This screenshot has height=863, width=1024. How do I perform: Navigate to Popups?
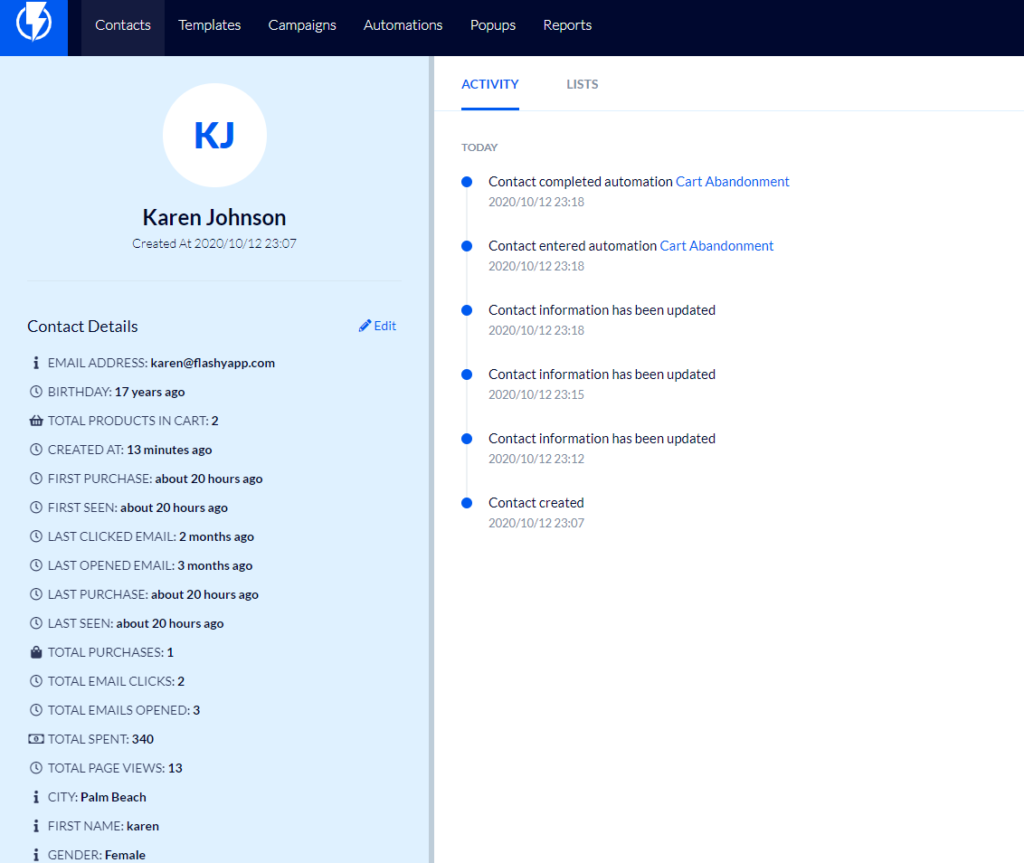coord(493,25)
